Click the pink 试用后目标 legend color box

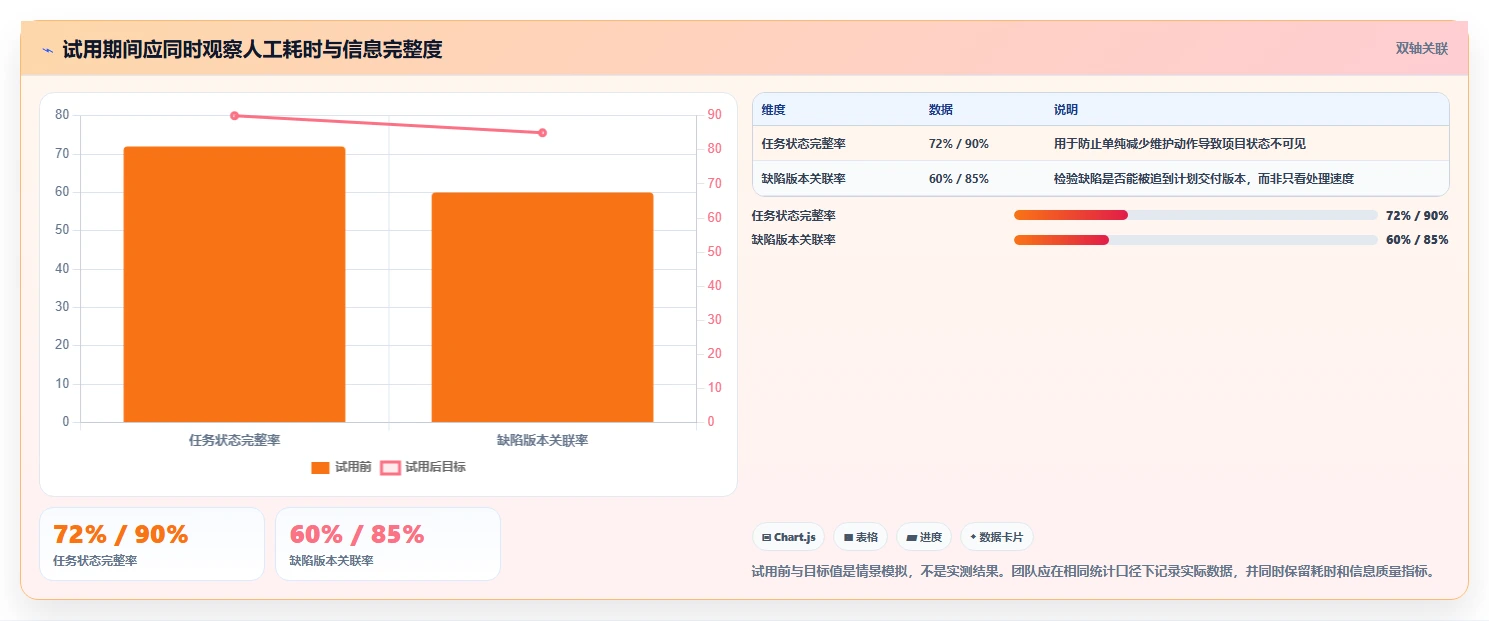pyautogui.click(x=390, y=467)
